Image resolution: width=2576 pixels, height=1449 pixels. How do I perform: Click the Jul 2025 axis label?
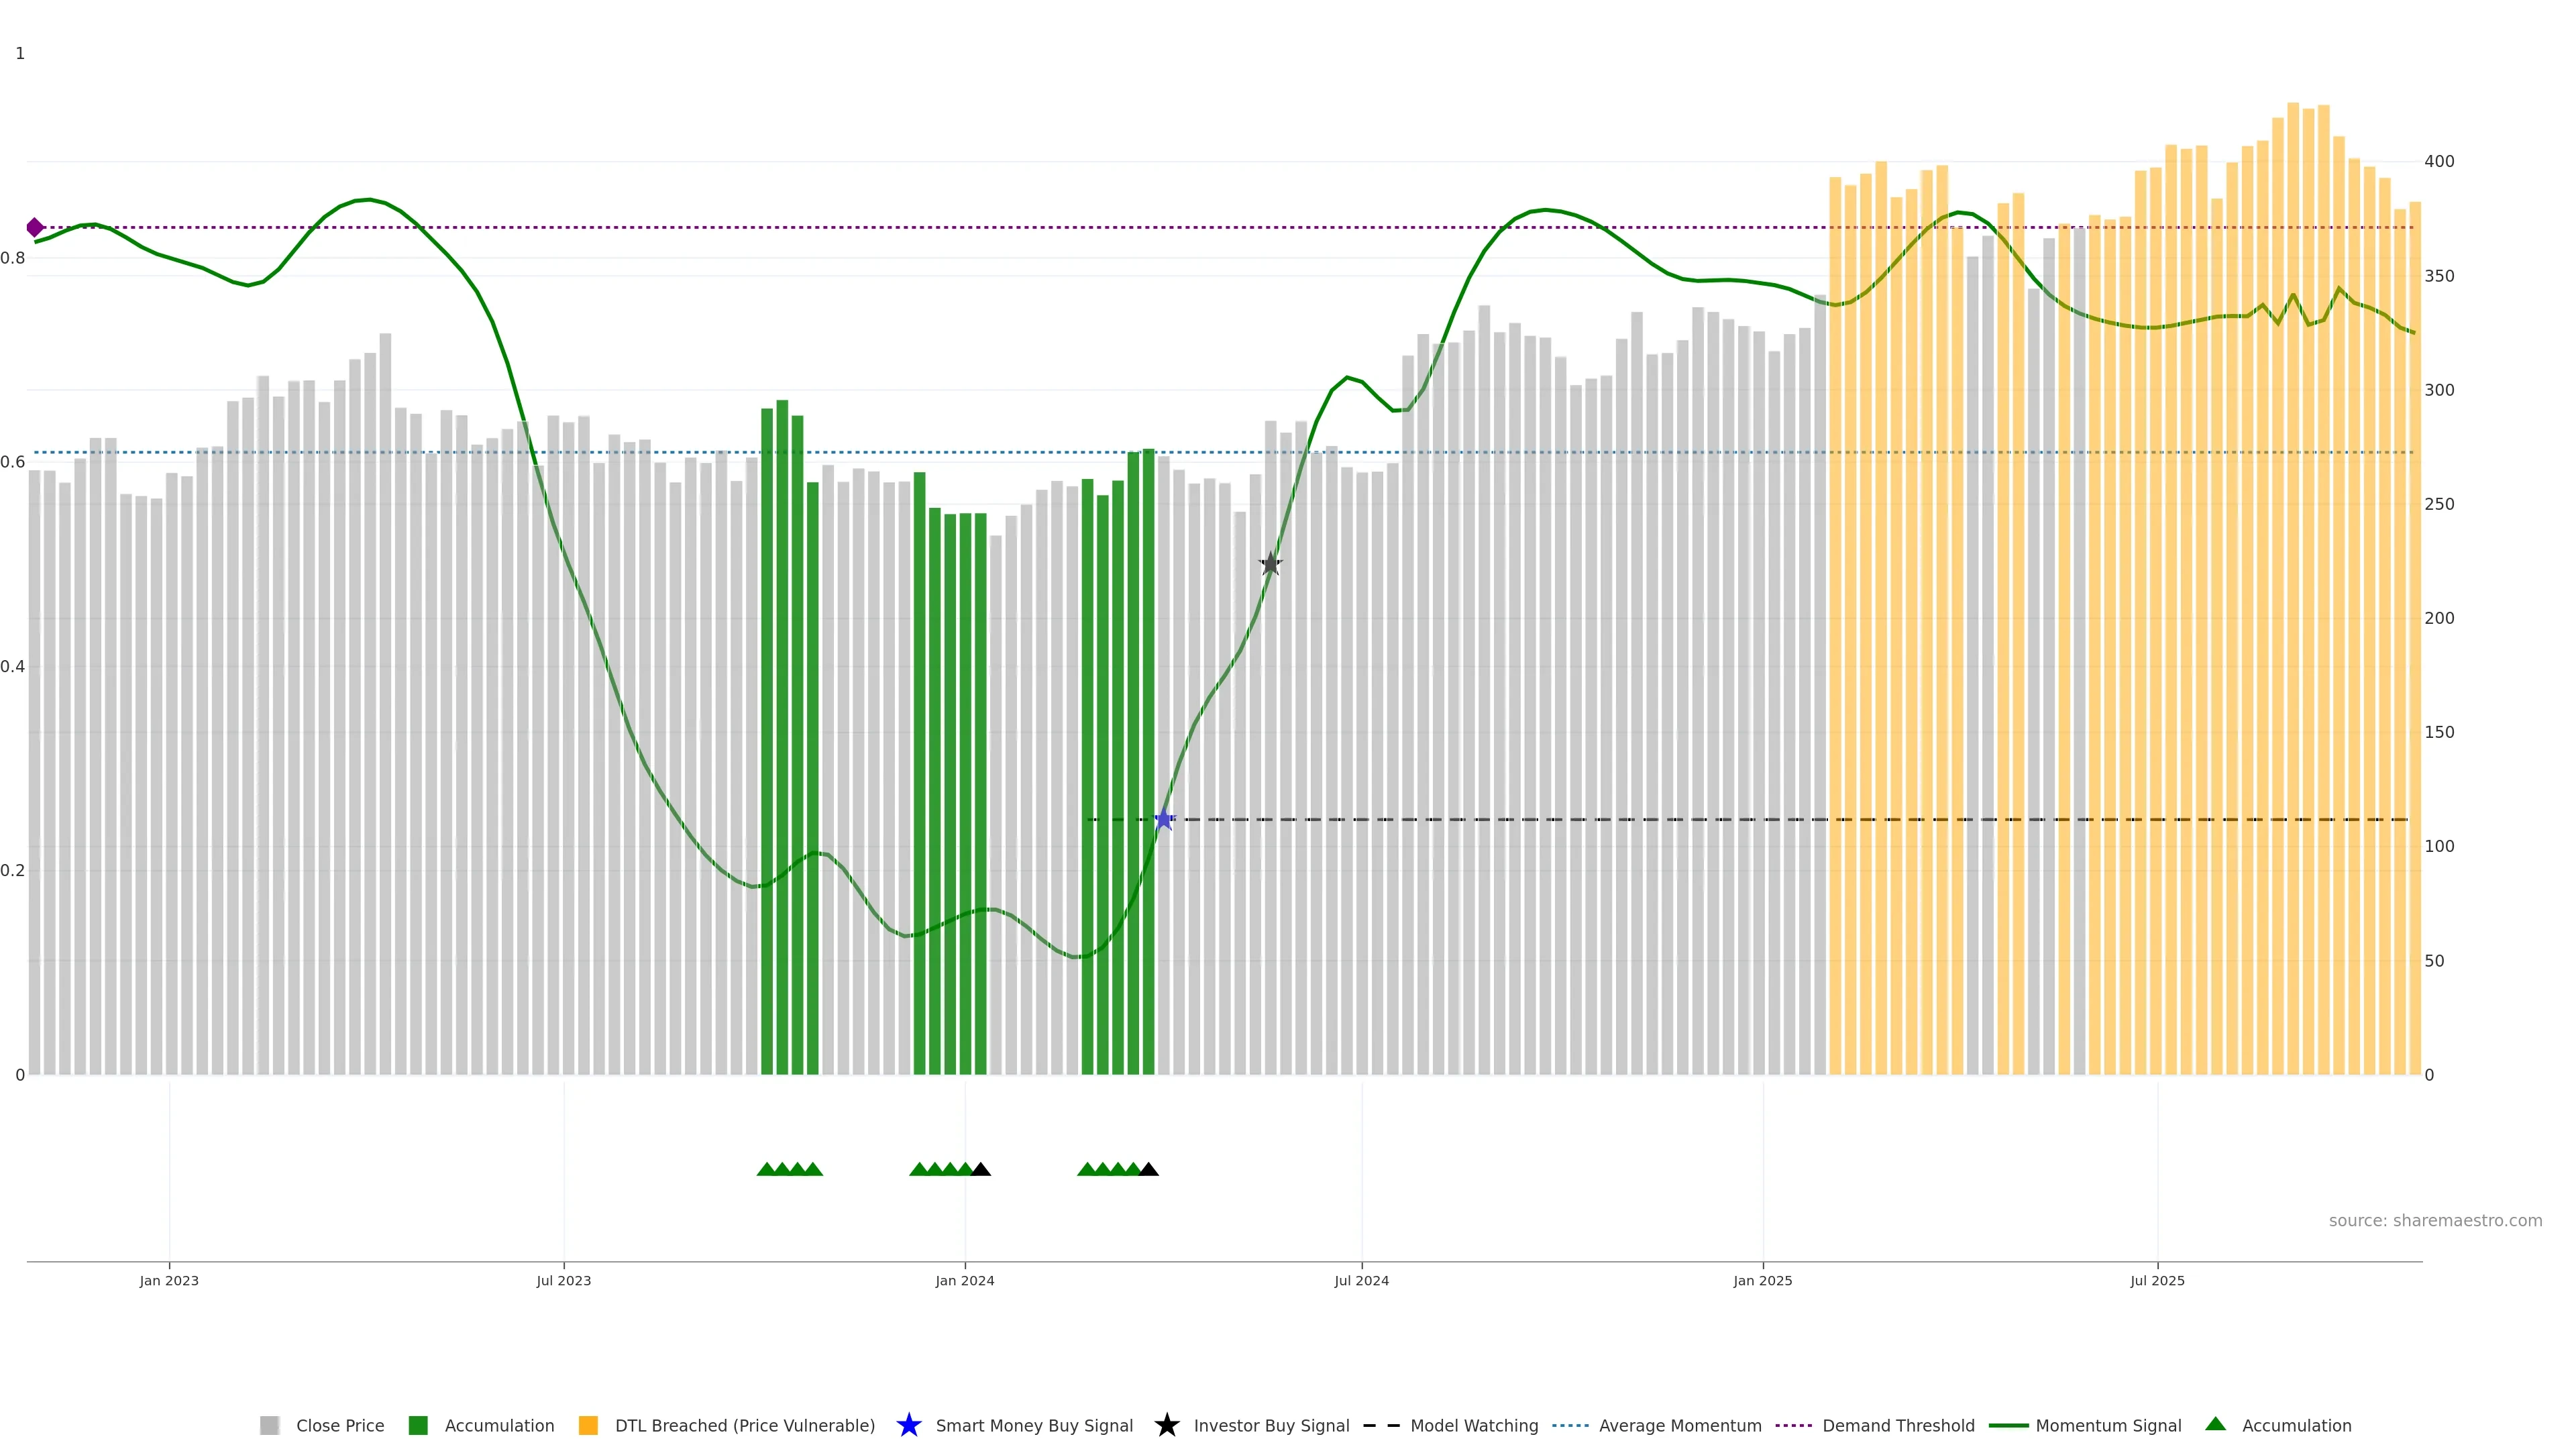[x=2157, y=1281]
